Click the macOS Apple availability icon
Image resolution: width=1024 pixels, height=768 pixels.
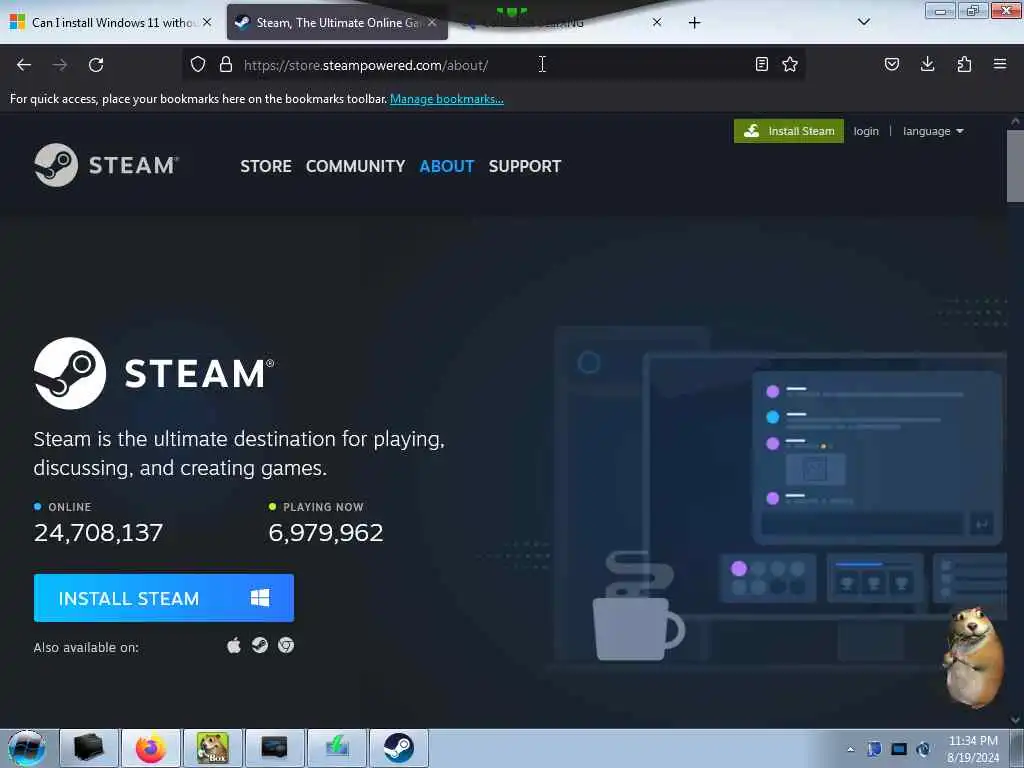tap(234, 646)
